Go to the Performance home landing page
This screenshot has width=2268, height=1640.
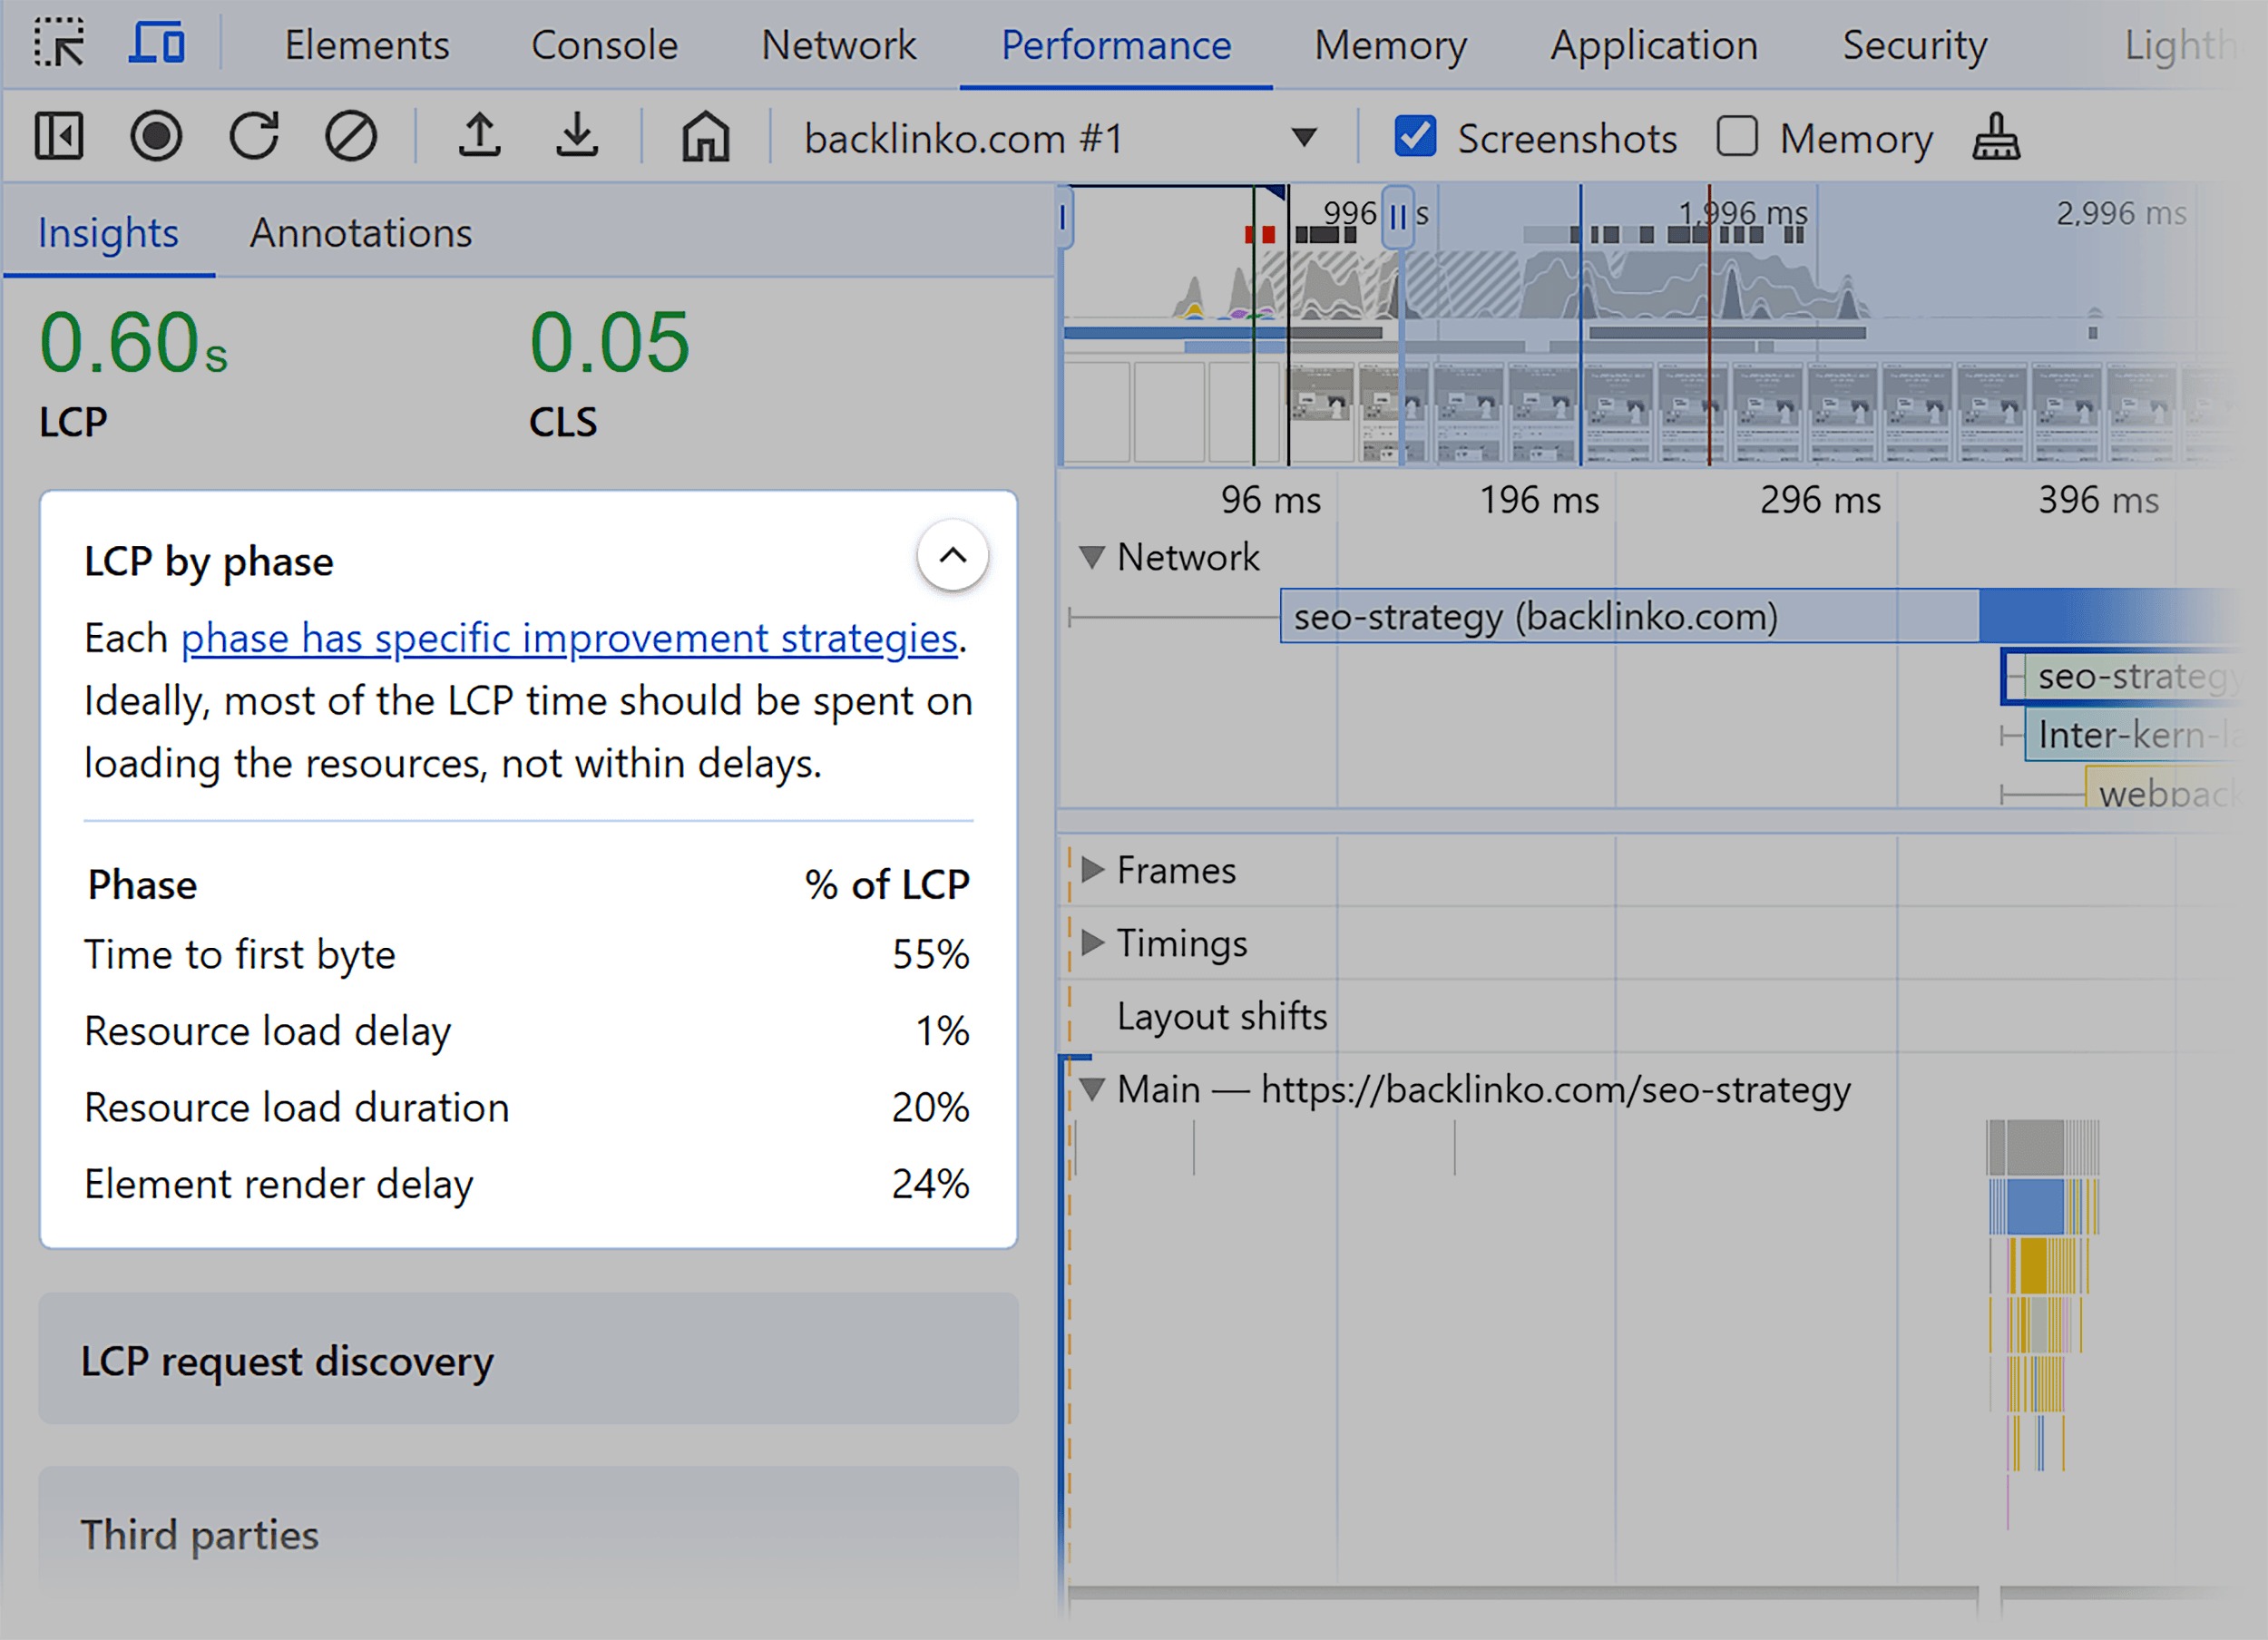(x=706, y=136)
